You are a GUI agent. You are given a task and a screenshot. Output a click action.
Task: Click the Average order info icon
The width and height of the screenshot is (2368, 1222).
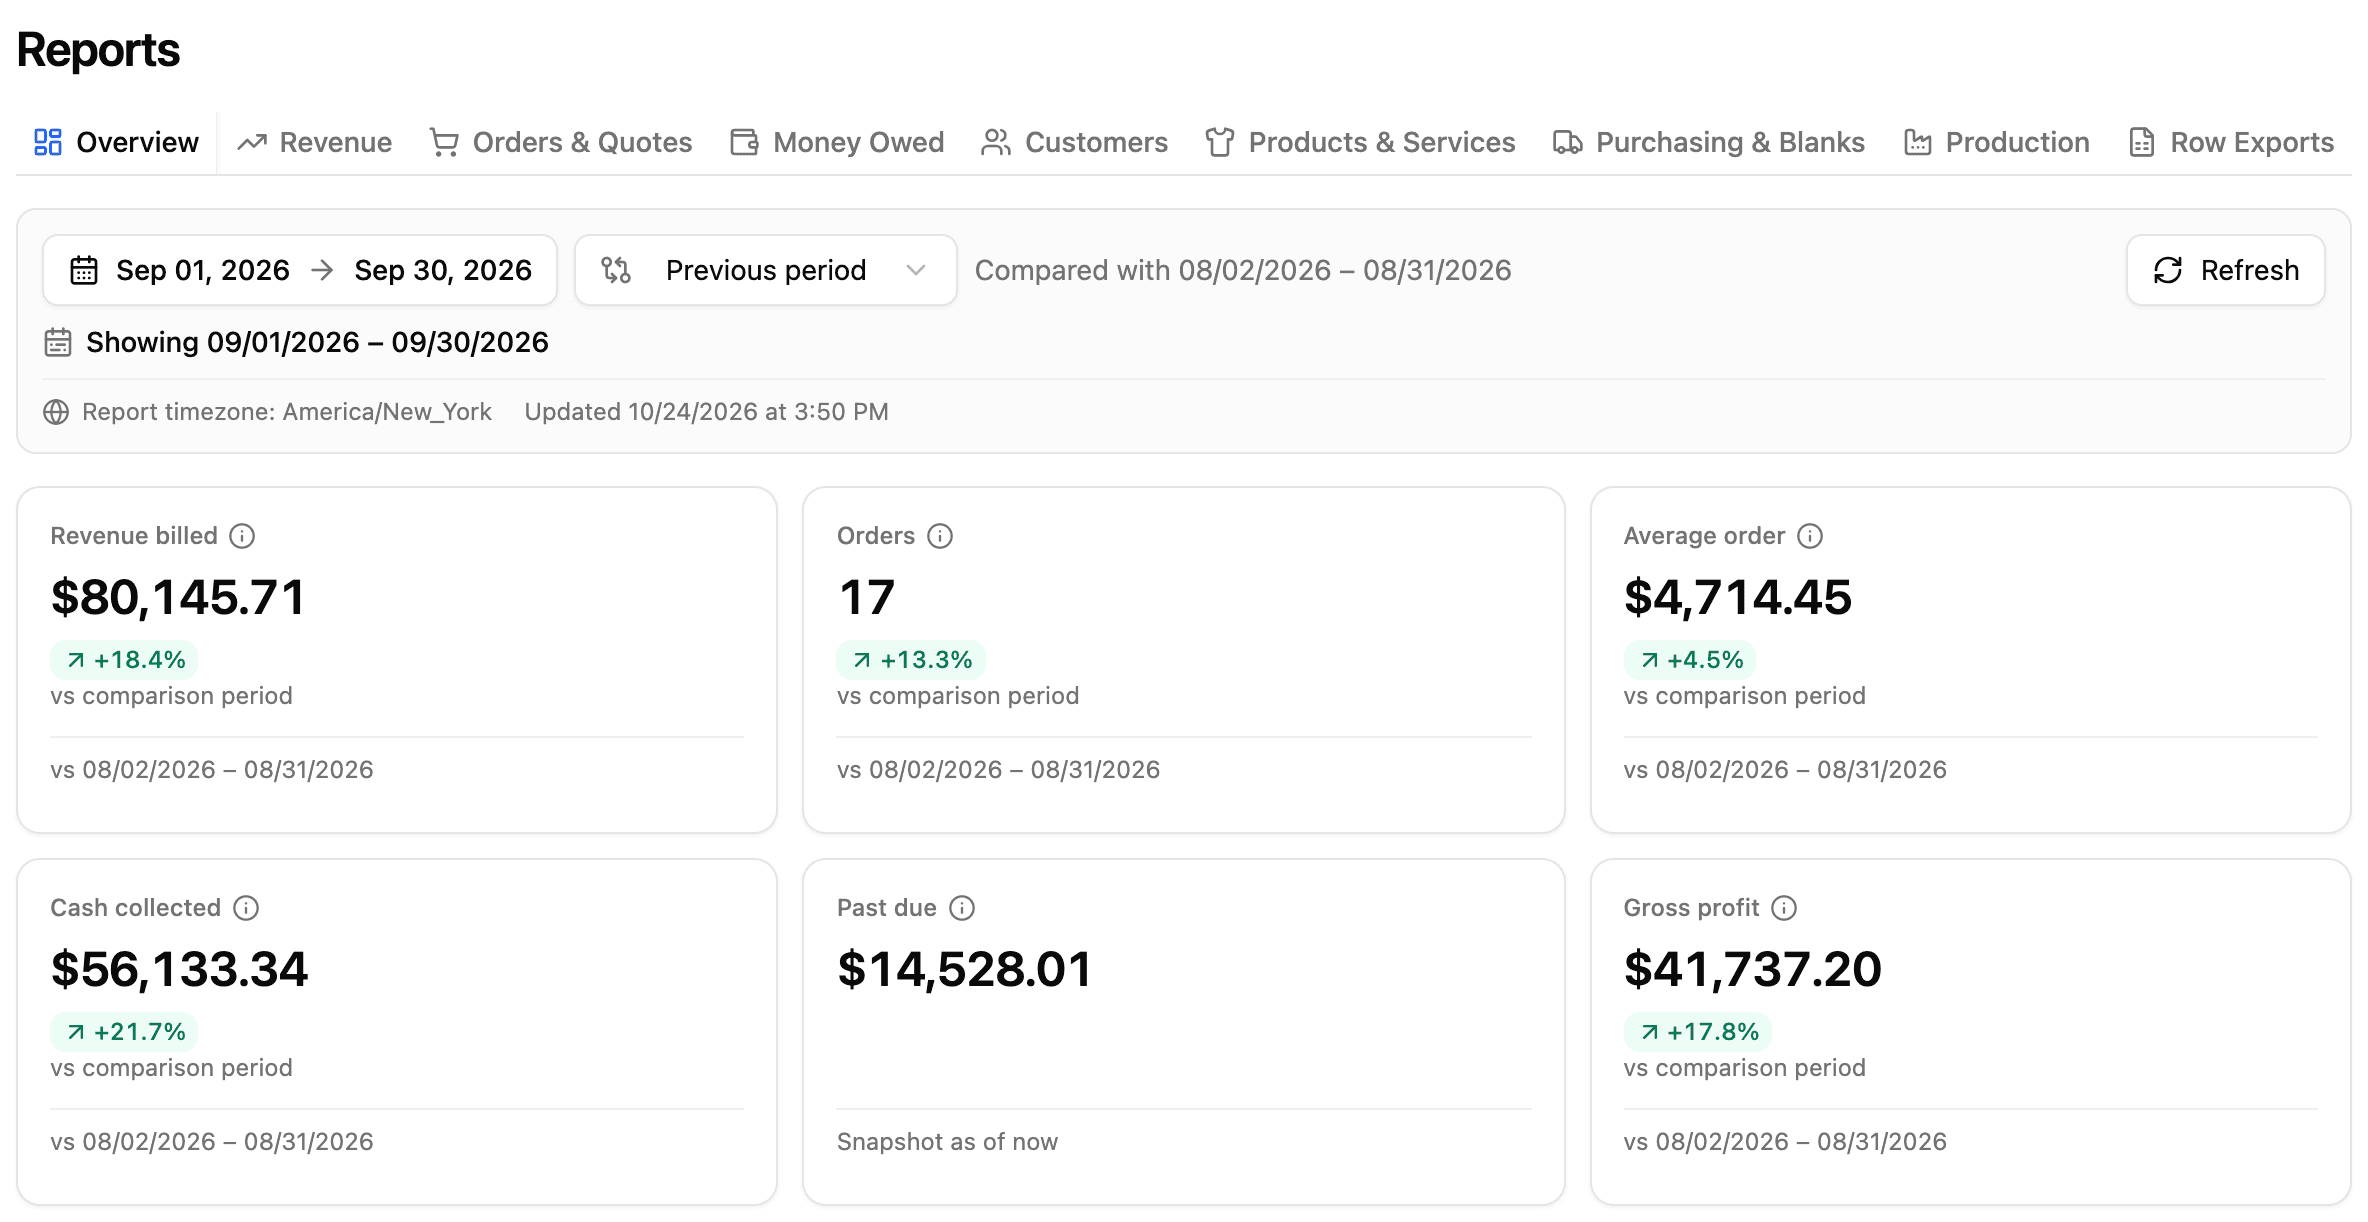[1810, 536]
